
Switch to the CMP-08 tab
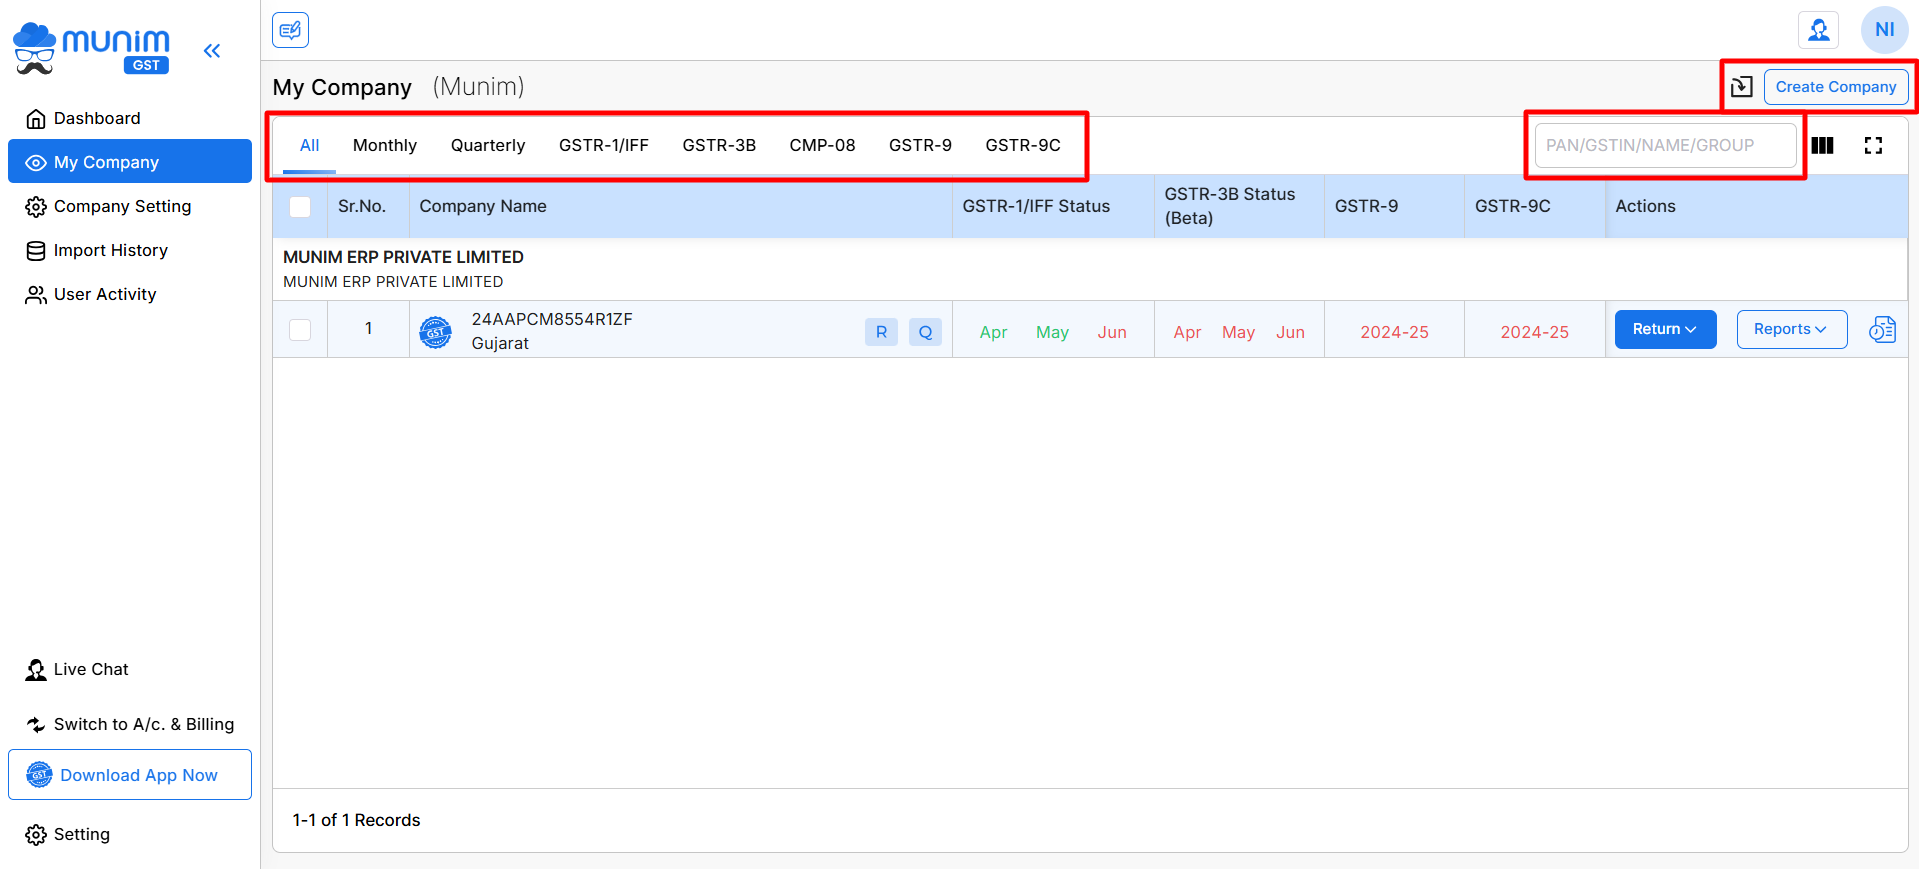click(x=822, y=146)
